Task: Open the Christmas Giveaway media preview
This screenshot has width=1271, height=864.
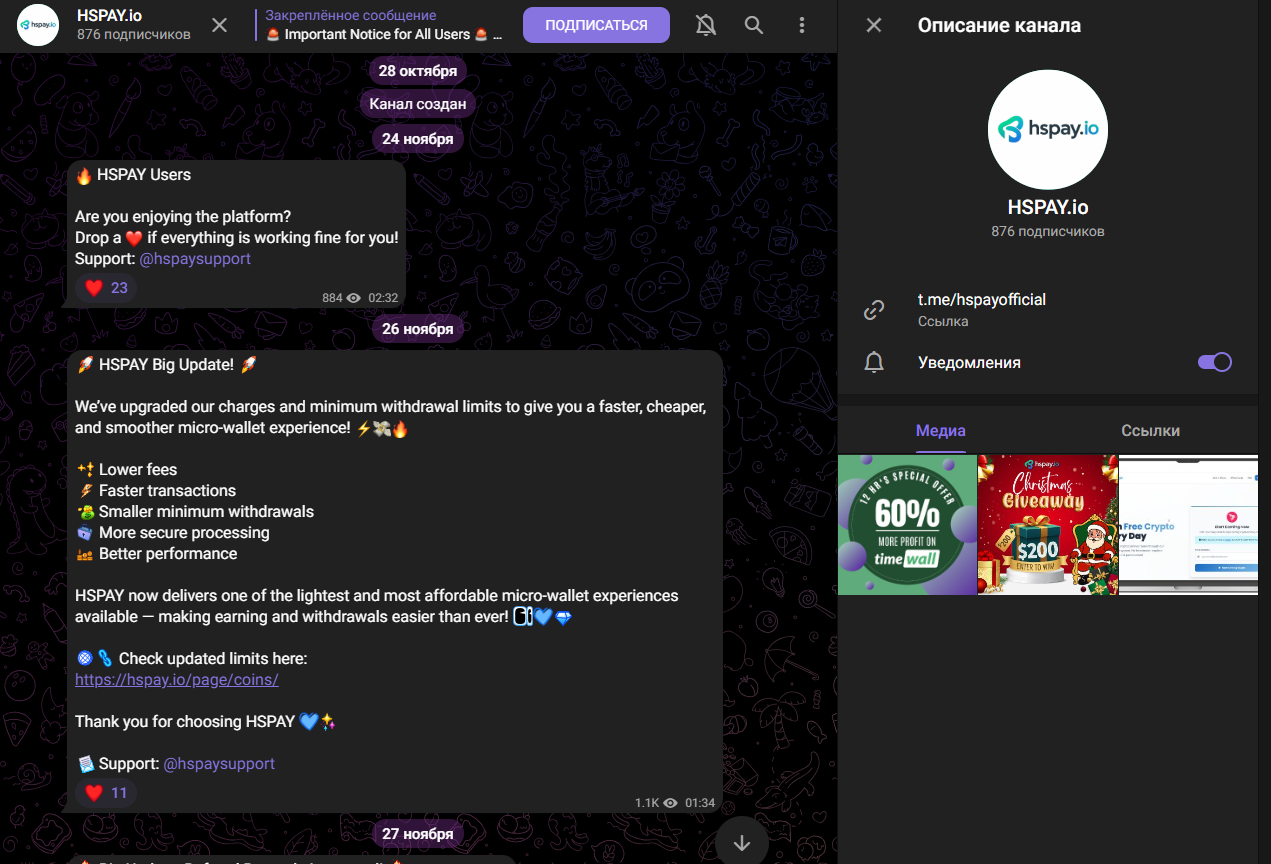Action: point(1047,525)
